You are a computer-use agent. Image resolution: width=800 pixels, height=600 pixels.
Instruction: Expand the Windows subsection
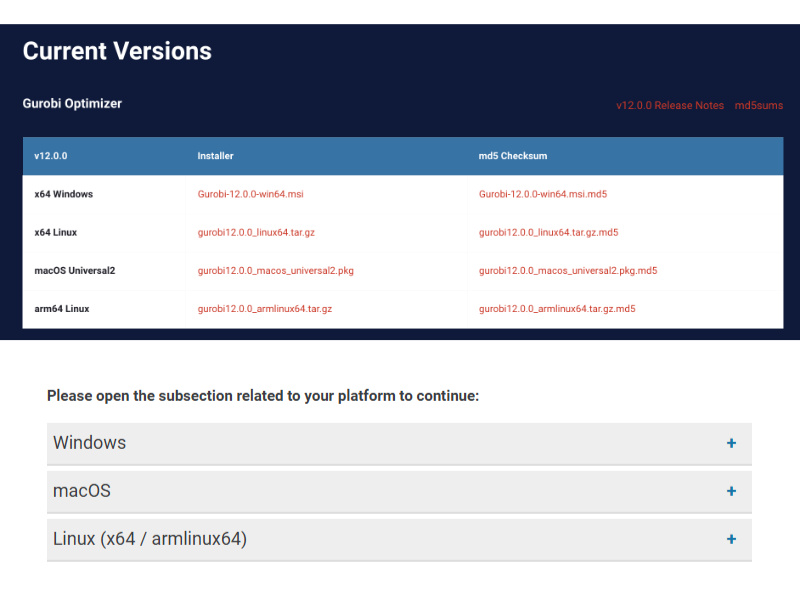[399, 443]
